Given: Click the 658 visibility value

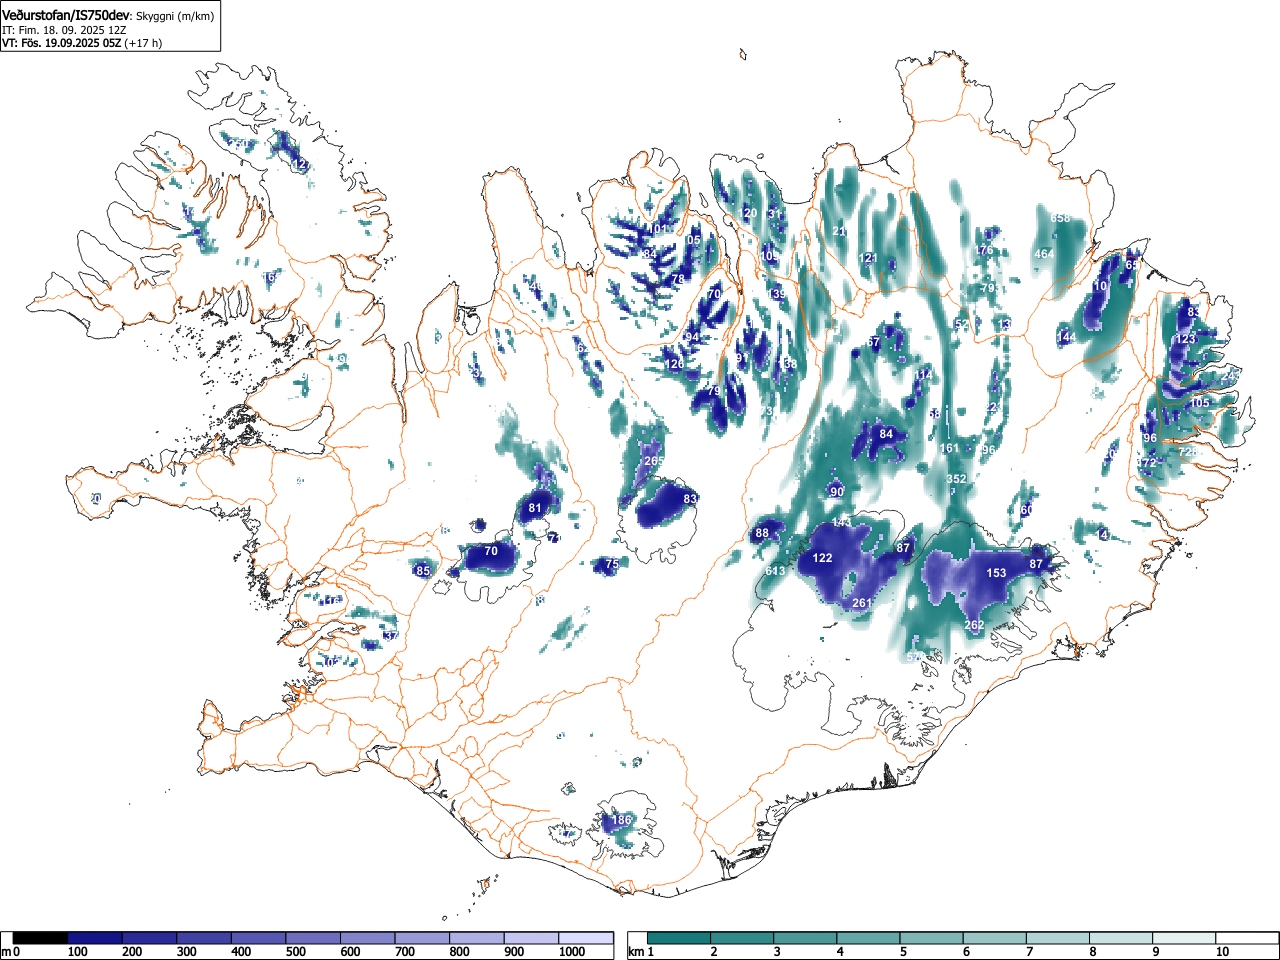Looking at the screenshot, I should (x=1060, y=218).
